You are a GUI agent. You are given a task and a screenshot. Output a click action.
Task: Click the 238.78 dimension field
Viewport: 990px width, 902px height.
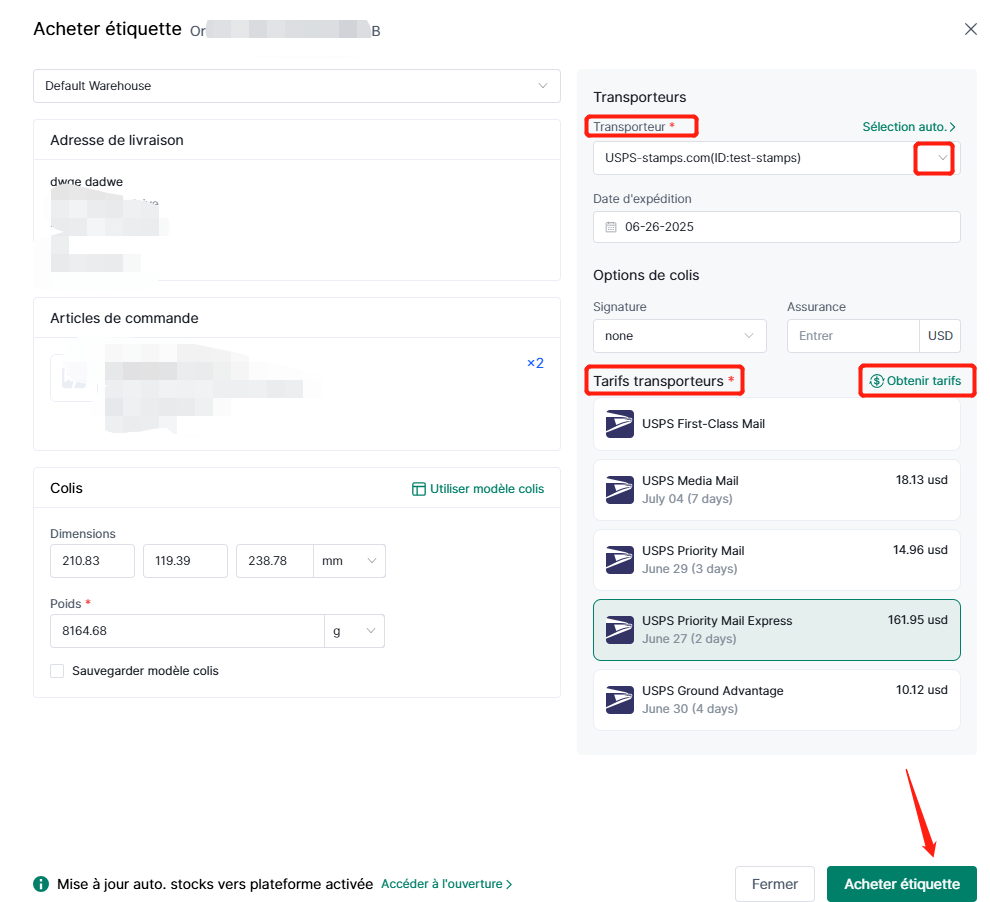275,561
